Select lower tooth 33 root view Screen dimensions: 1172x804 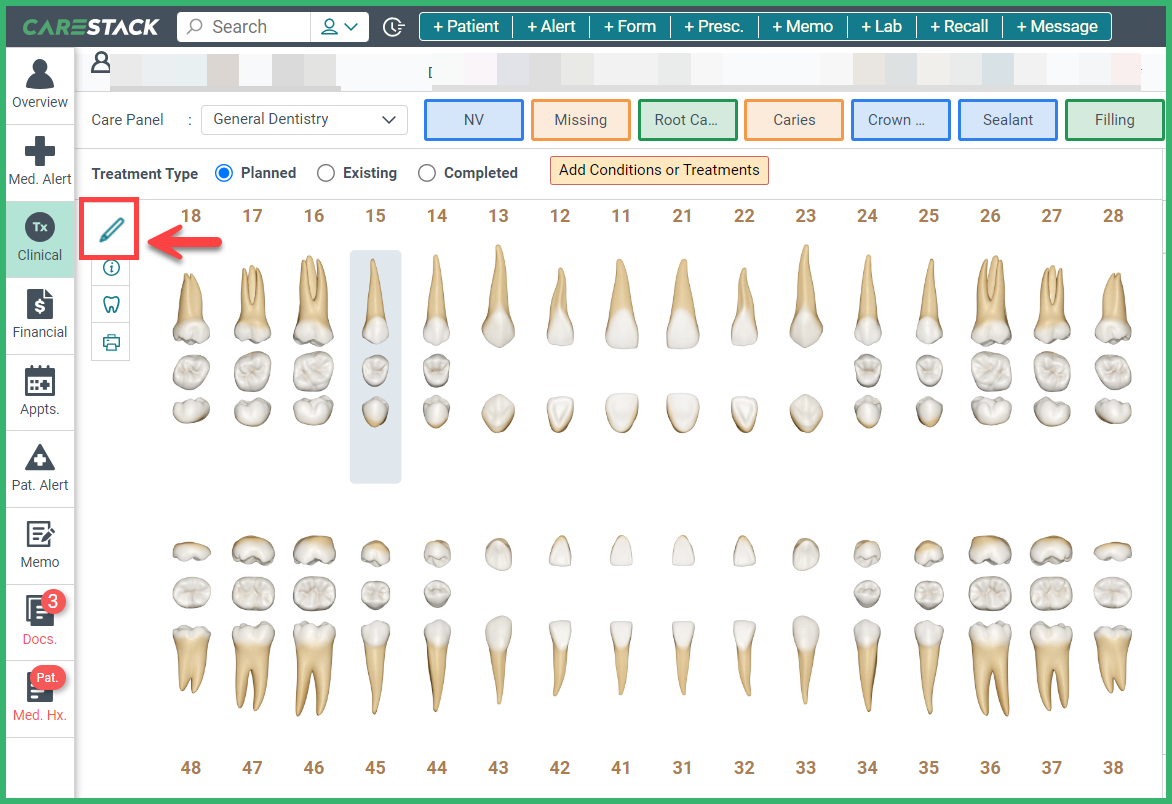coord(806,659)
